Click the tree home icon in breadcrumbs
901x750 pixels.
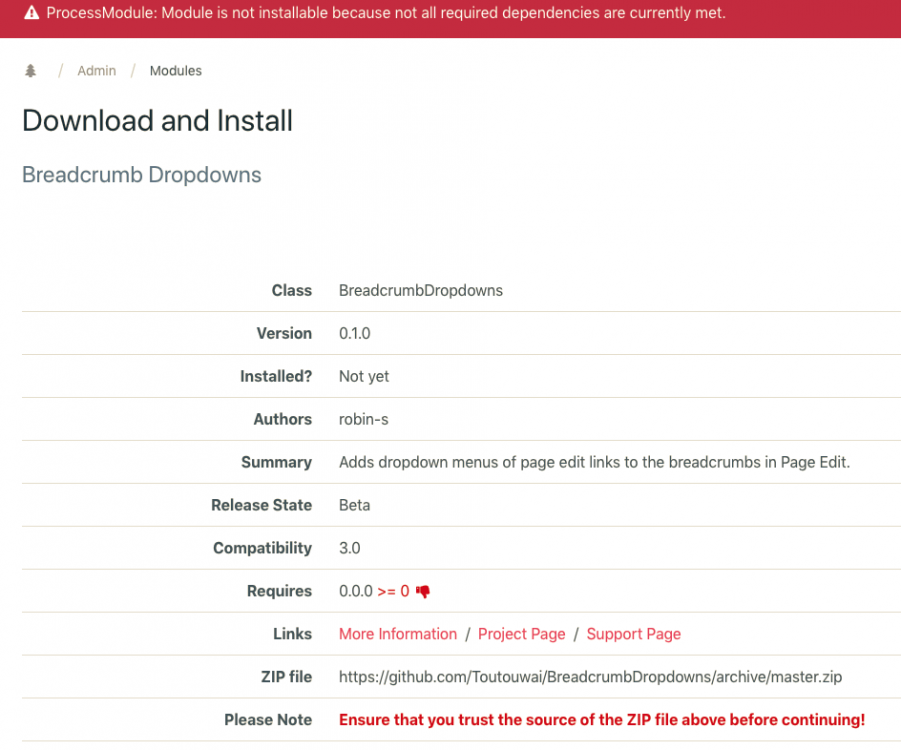click(30, 71)
